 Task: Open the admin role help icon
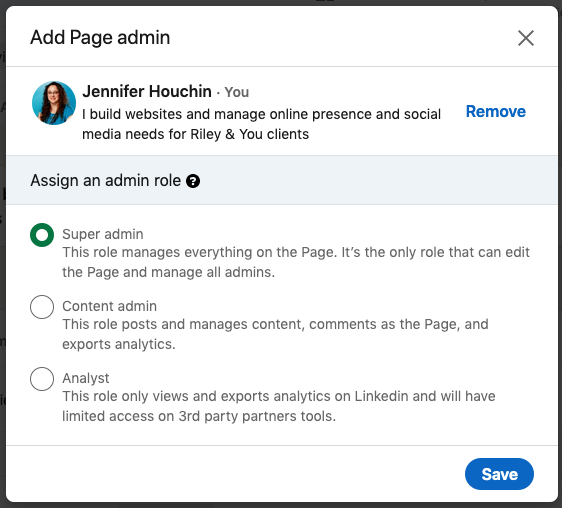(193, 181)
